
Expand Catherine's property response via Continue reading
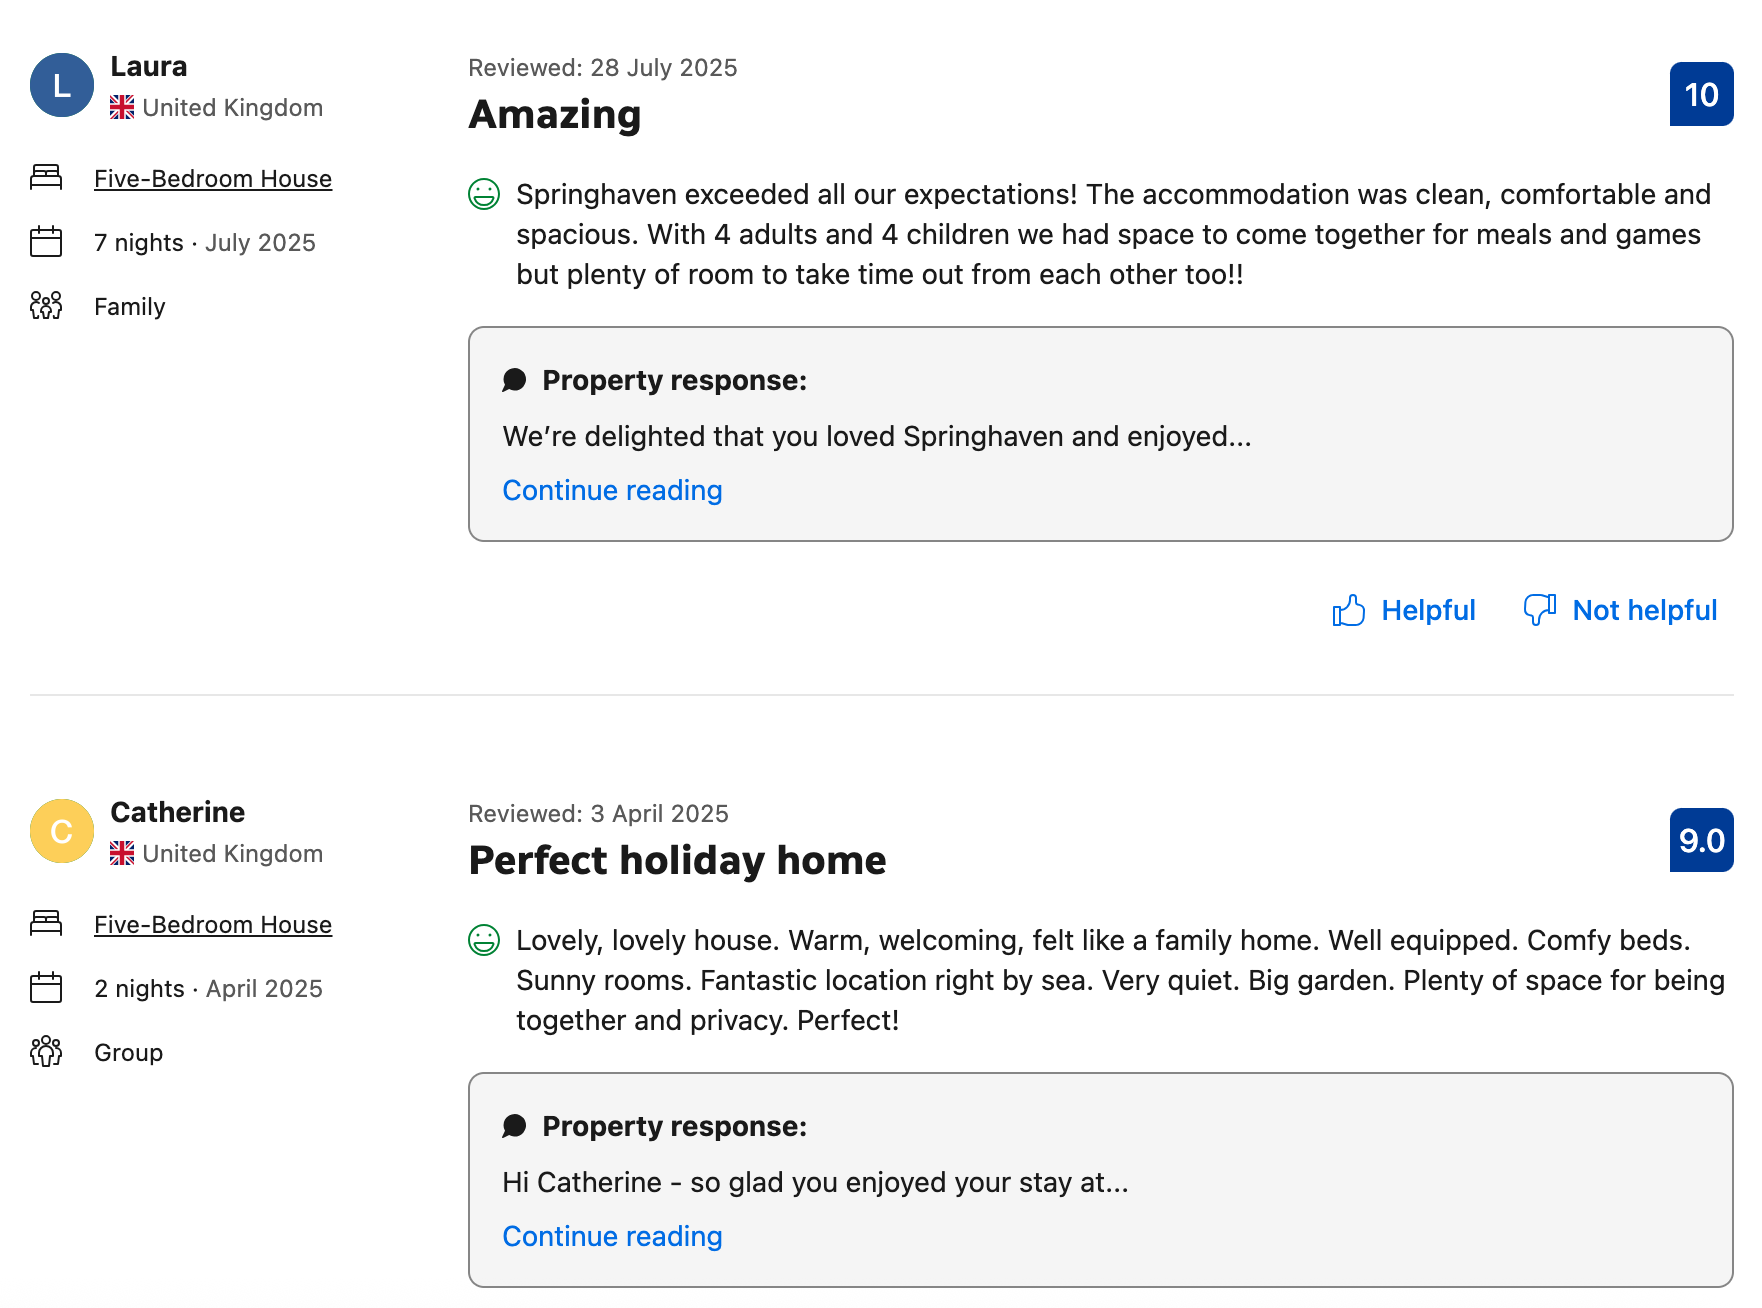point(612,1236)
